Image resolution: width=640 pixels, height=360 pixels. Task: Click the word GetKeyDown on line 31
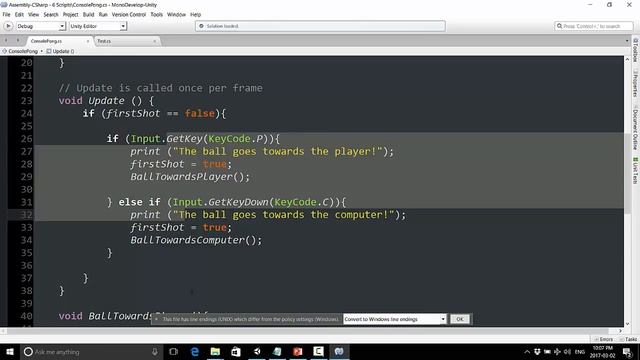[238, 202]
